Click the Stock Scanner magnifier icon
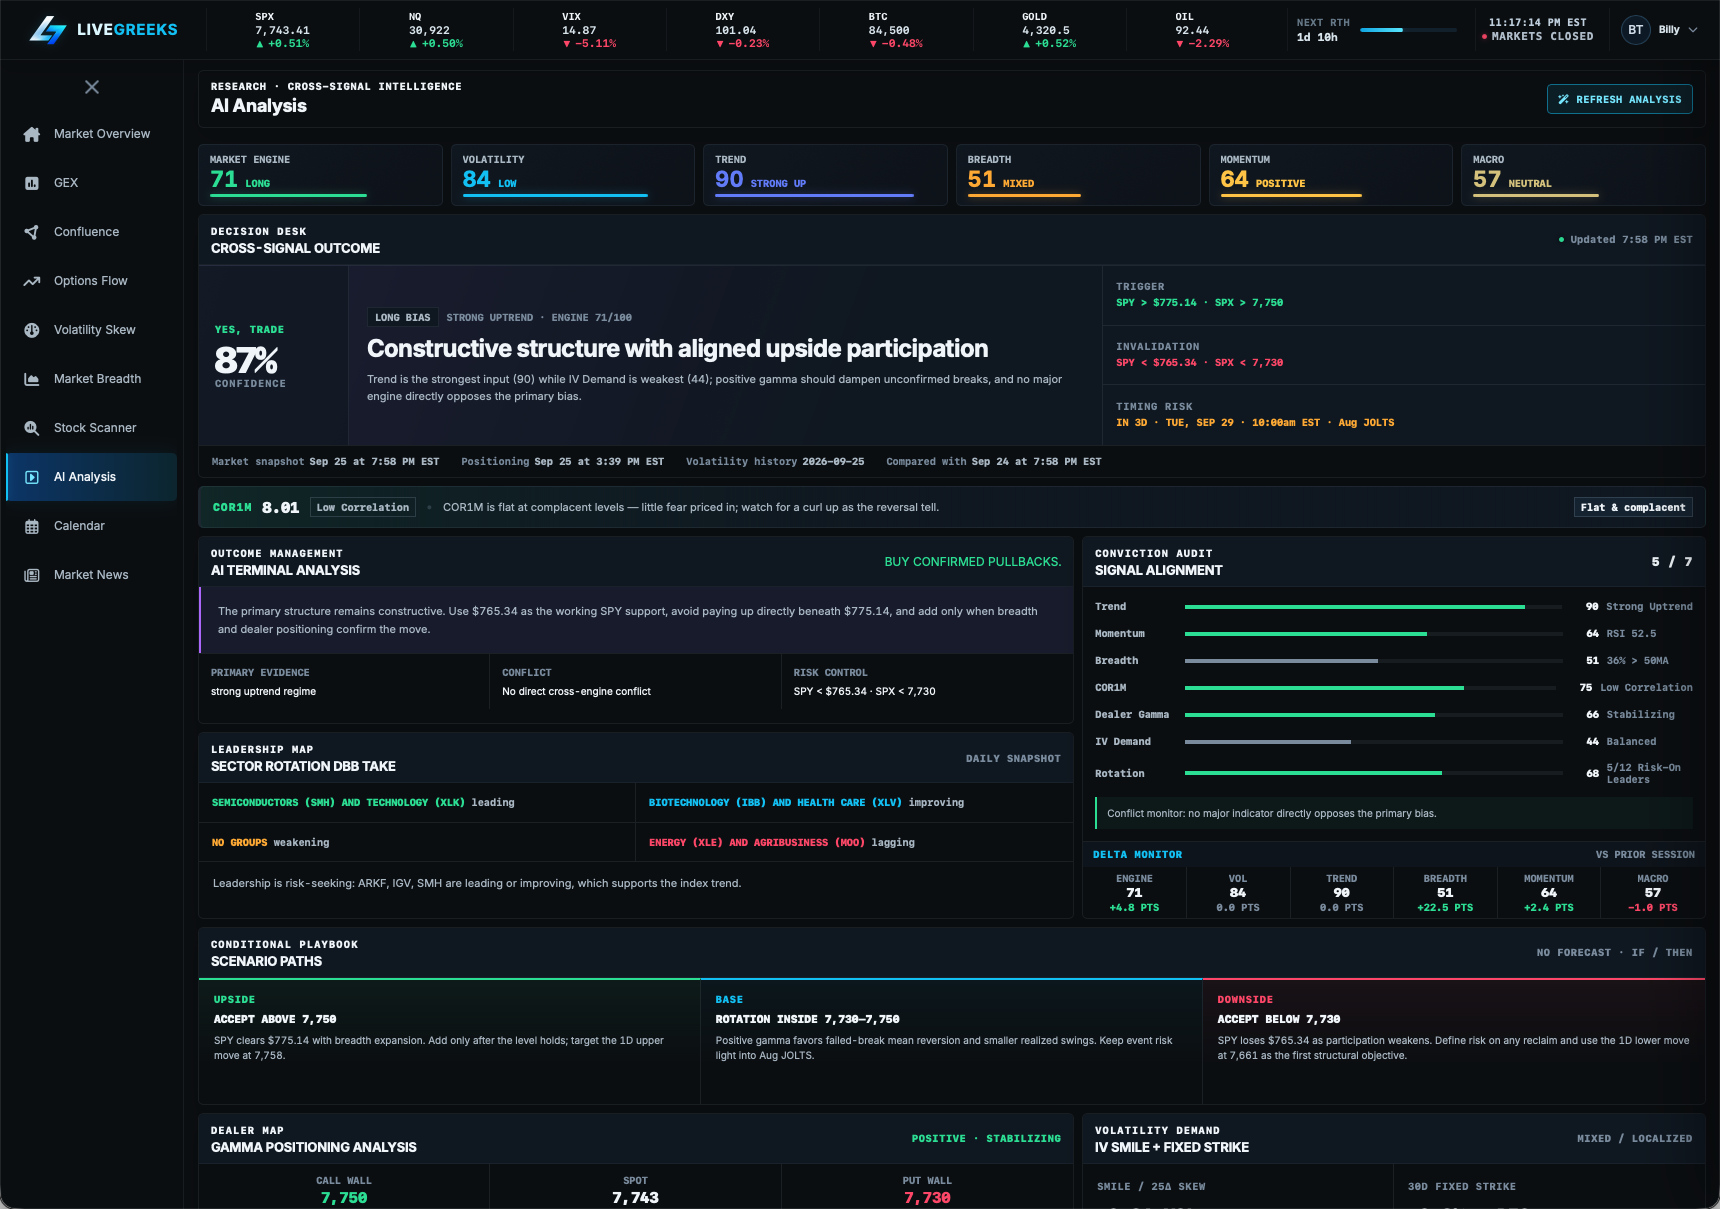 point(32,428)
